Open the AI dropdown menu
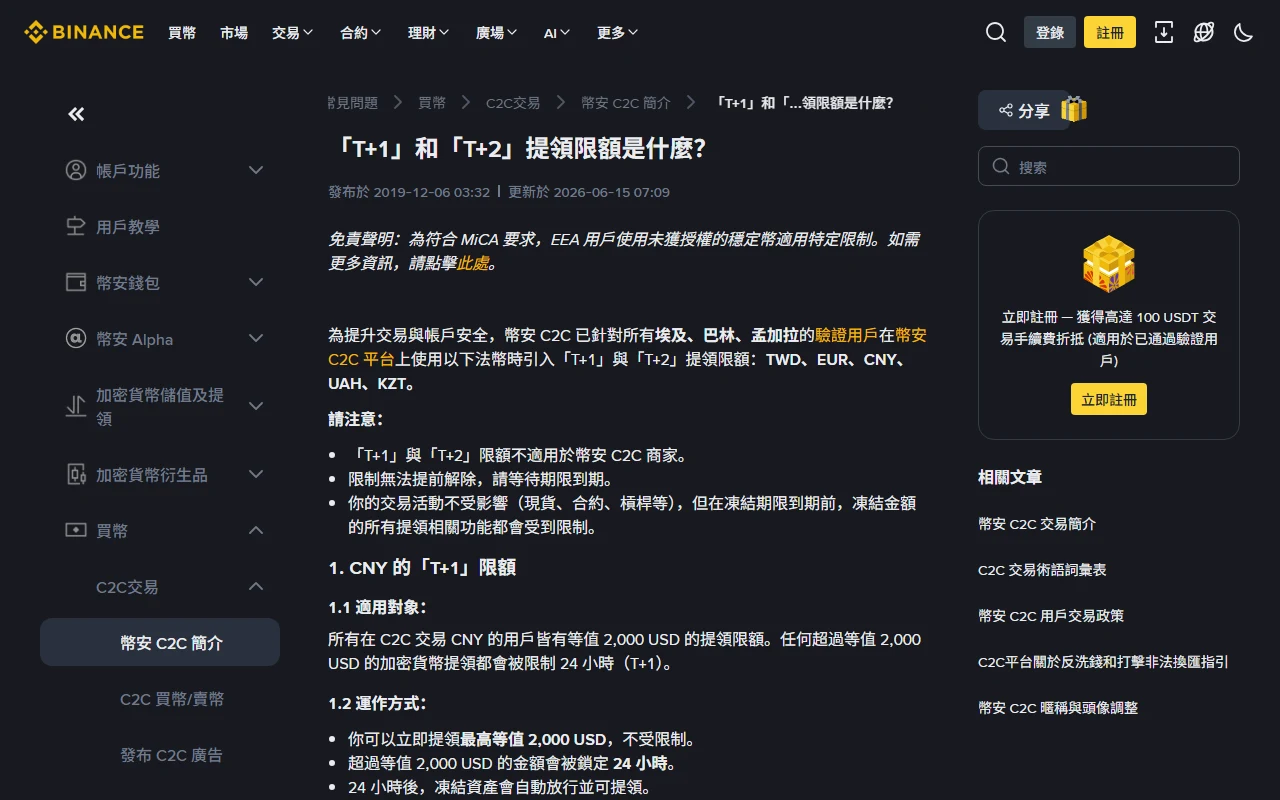 557,32
